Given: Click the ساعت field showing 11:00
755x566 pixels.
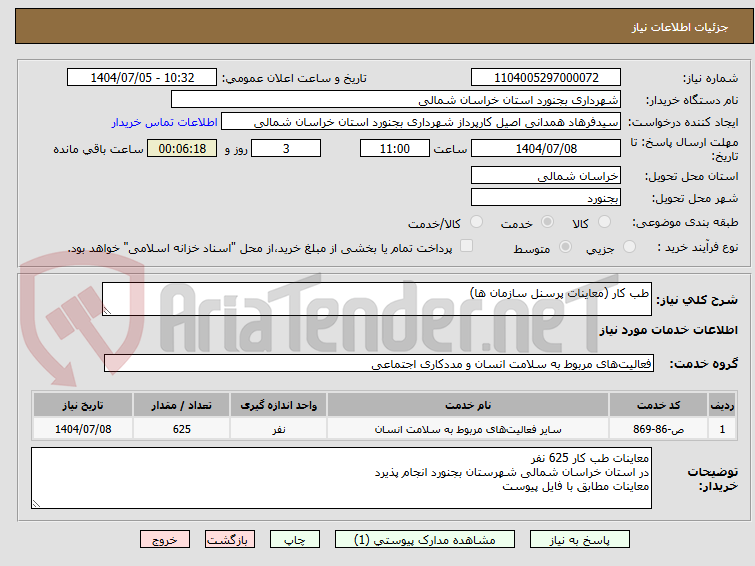Looking at the screenshot, I should tap(394, 148).
